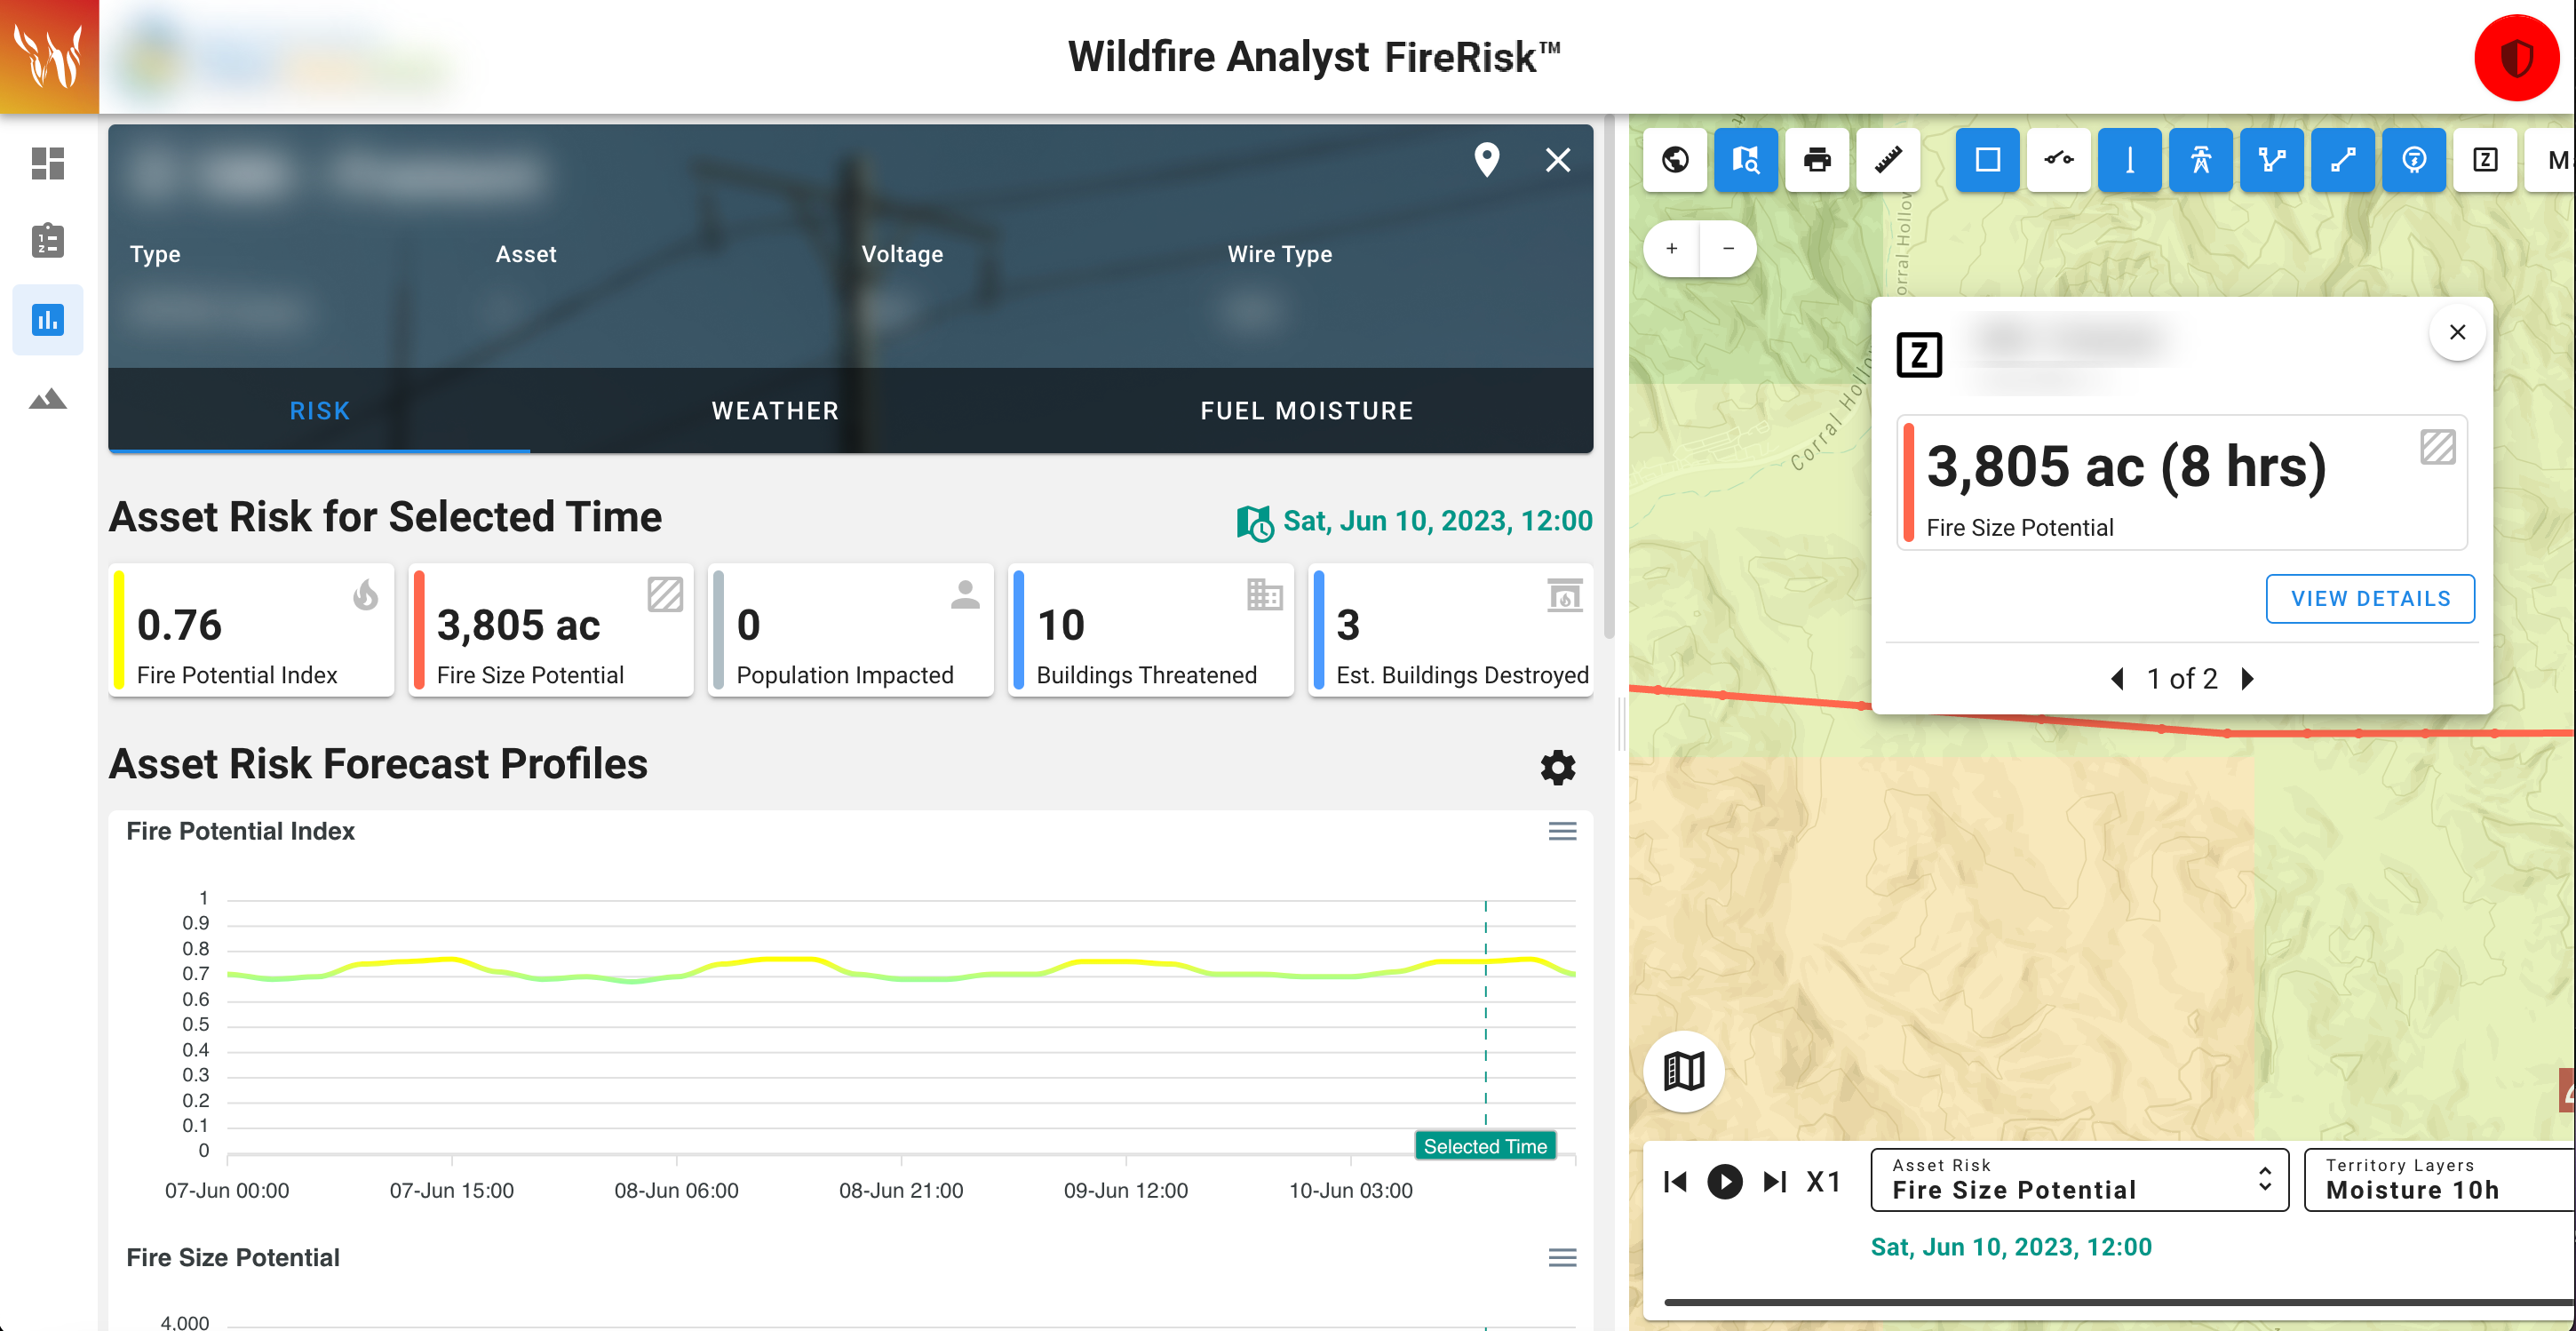The height and width of the screenshot is (1331, 2576).
Task: Click the VIEW DETAILS button
Action: (x=2370, y=598)
